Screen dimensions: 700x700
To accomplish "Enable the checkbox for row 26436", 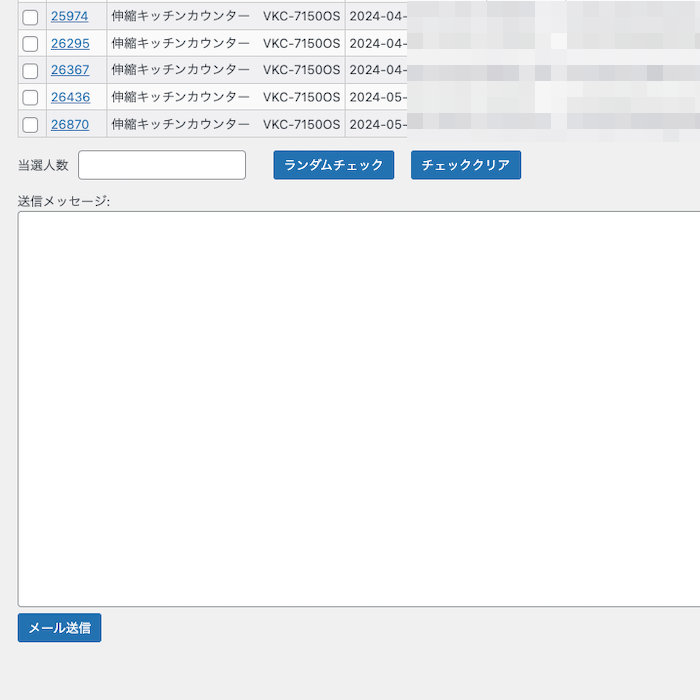I will (30, 98).
